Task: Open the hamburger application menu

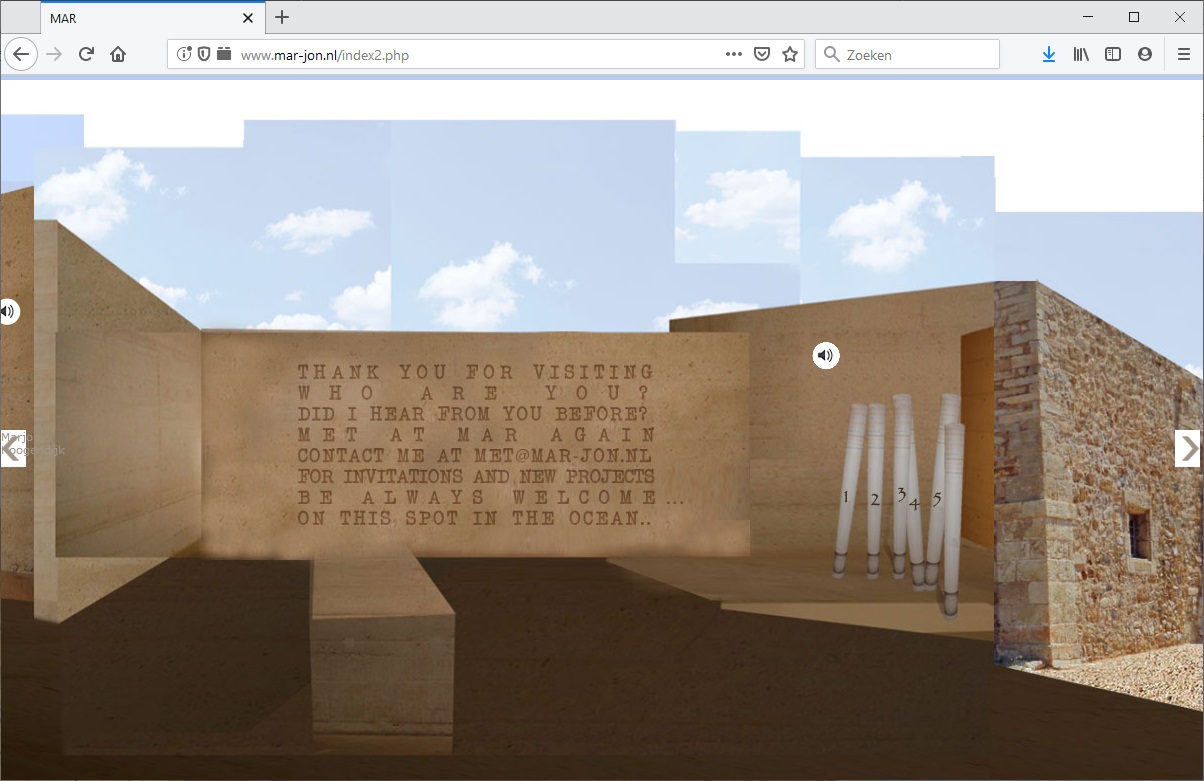Action: 1184,55
